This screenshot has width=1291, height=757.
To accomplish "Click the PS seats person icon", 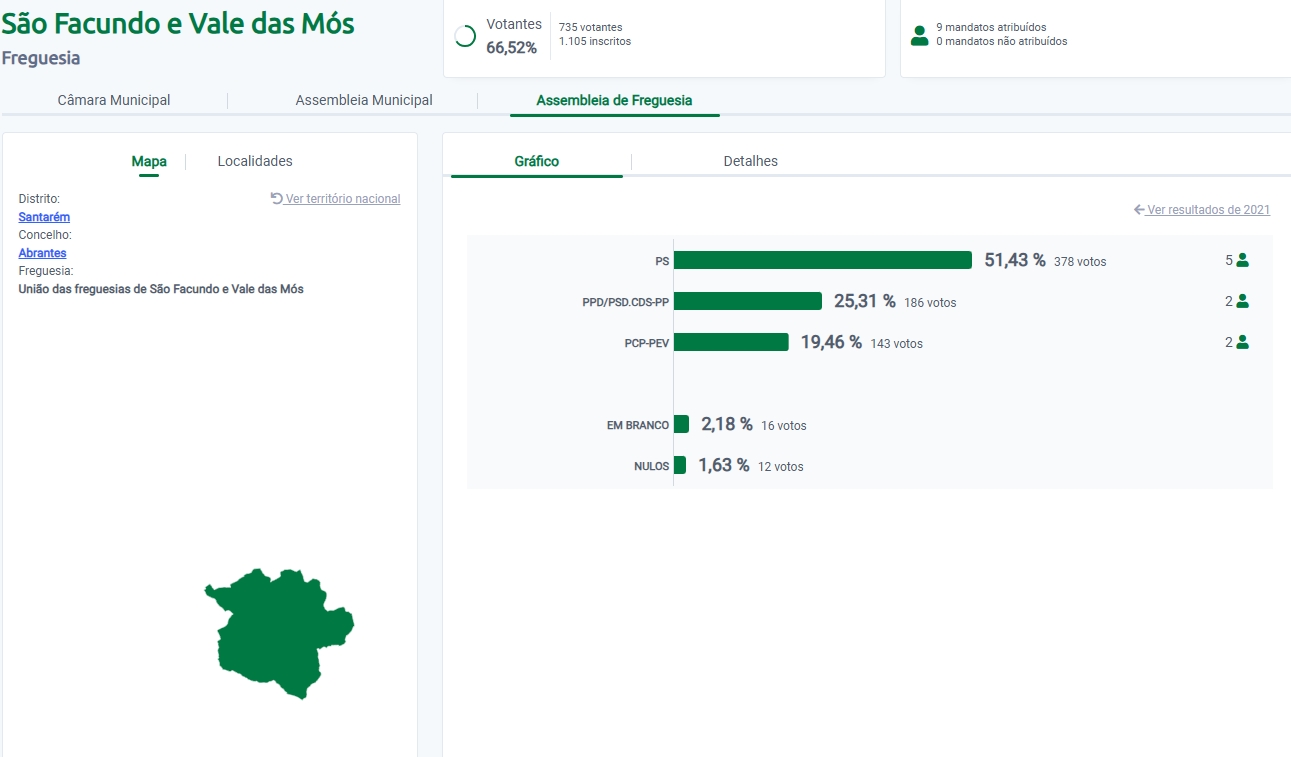I will point(1243,260).
